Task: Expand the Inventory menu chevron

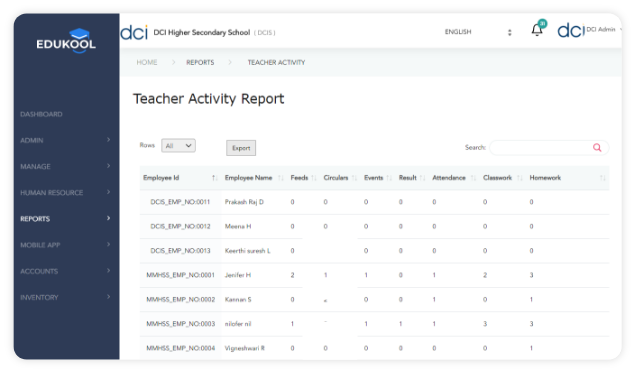Action: (x=108, y=297)
